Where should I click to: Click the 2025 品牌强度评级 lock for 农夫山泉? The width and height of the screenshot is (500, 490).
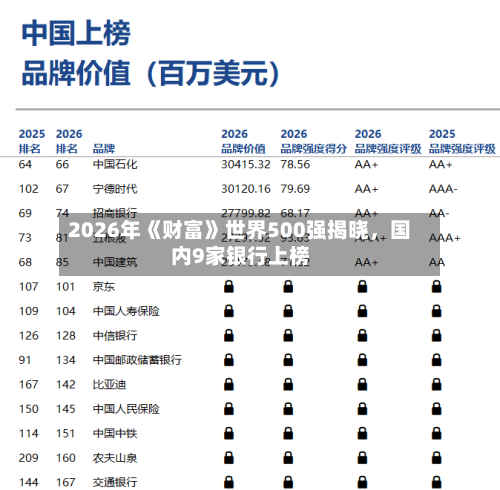pyautogui.click(x=436, y=458)
